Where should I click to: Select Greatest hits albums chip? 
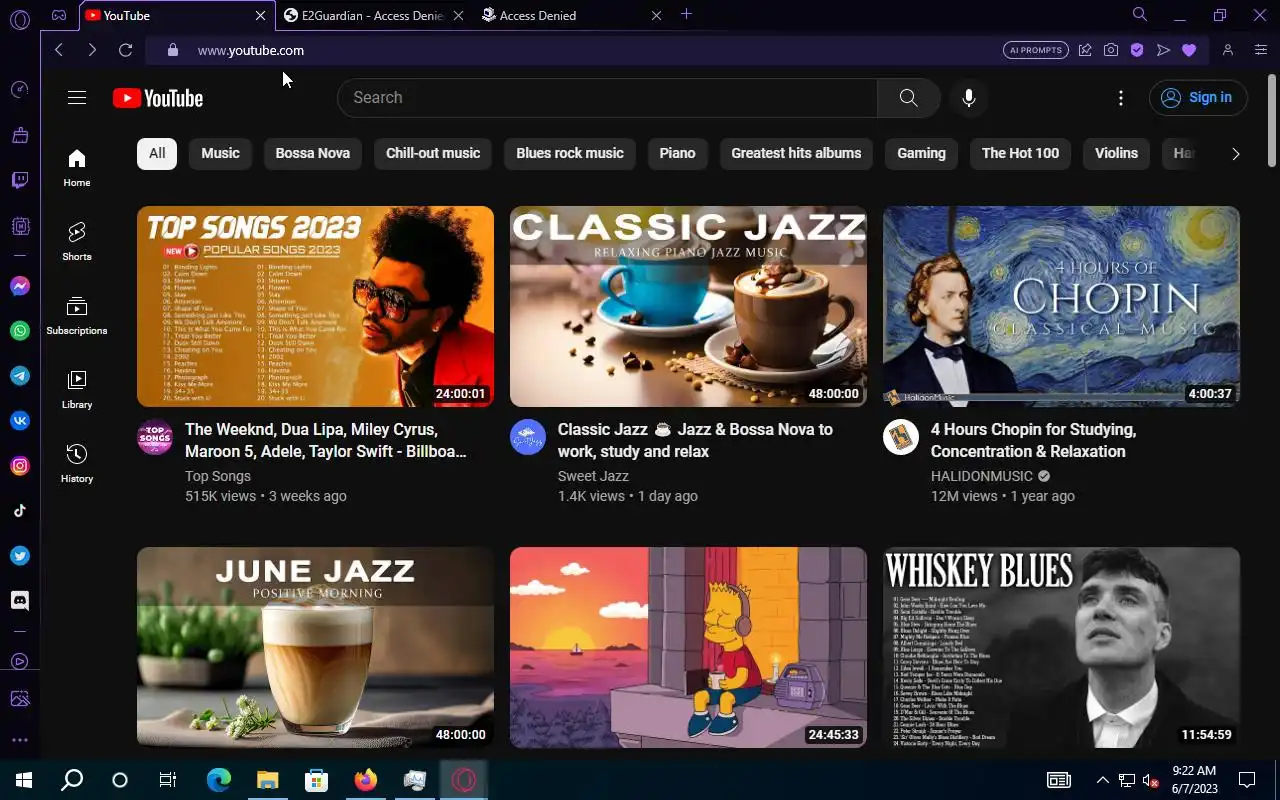coord(796,153)
